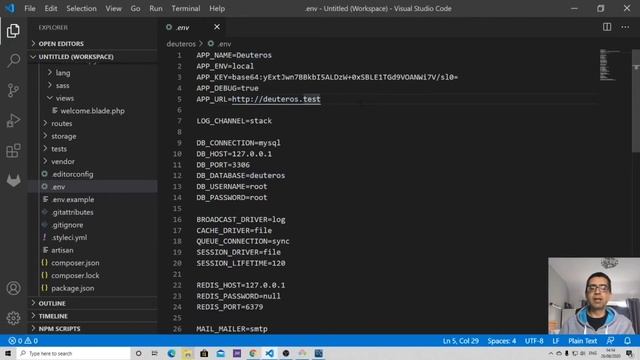The height and width of the screenshot is (360, 640).
Task: Collapse the views folder
Action: (x=93, y=98)
